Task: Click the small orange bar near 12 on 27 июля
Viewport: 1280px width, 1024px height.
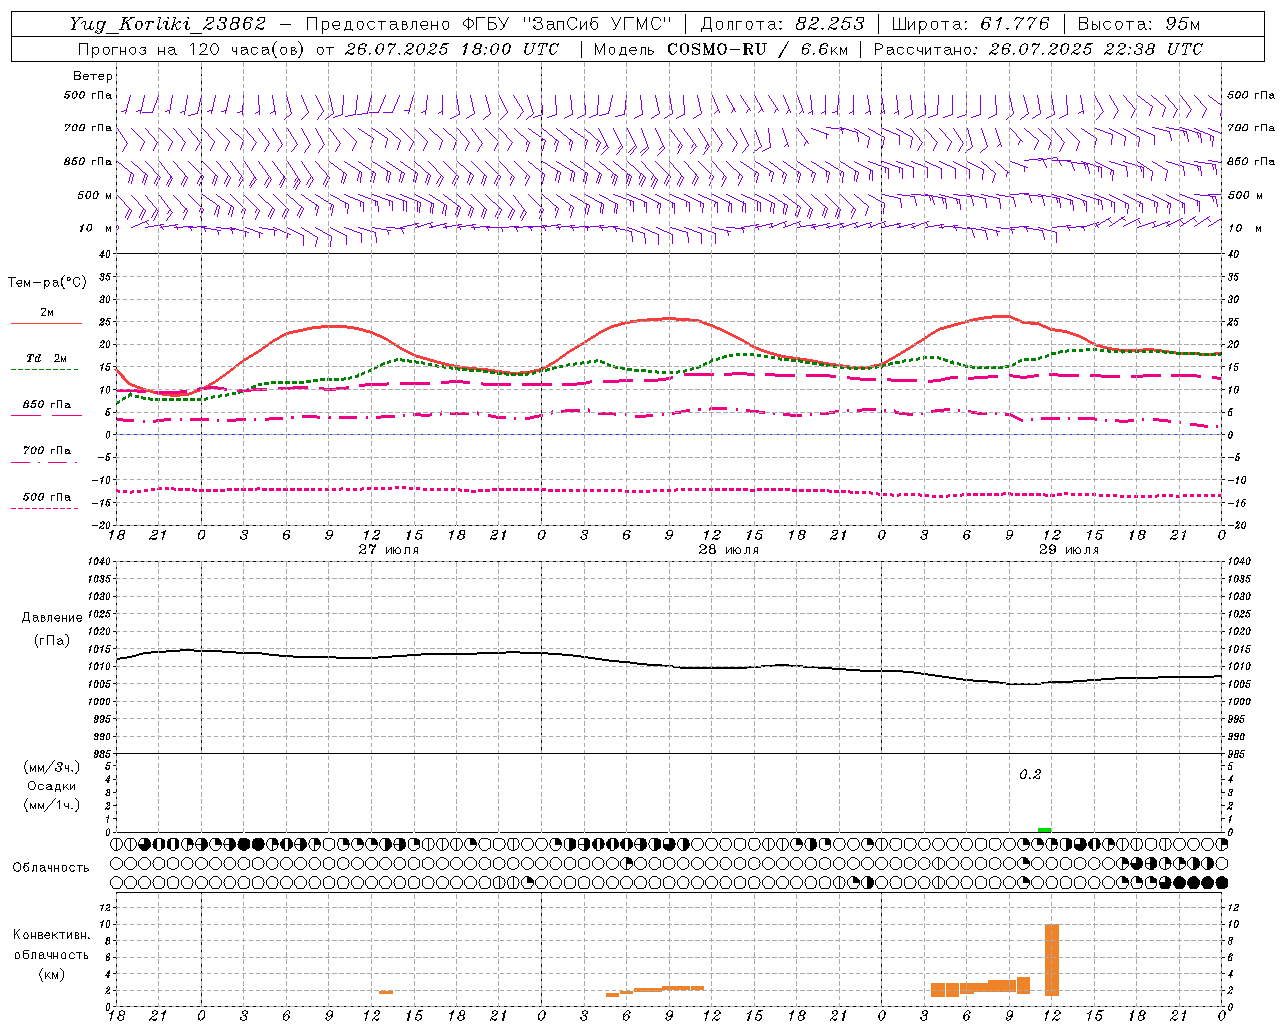Action: coord(386,992)
